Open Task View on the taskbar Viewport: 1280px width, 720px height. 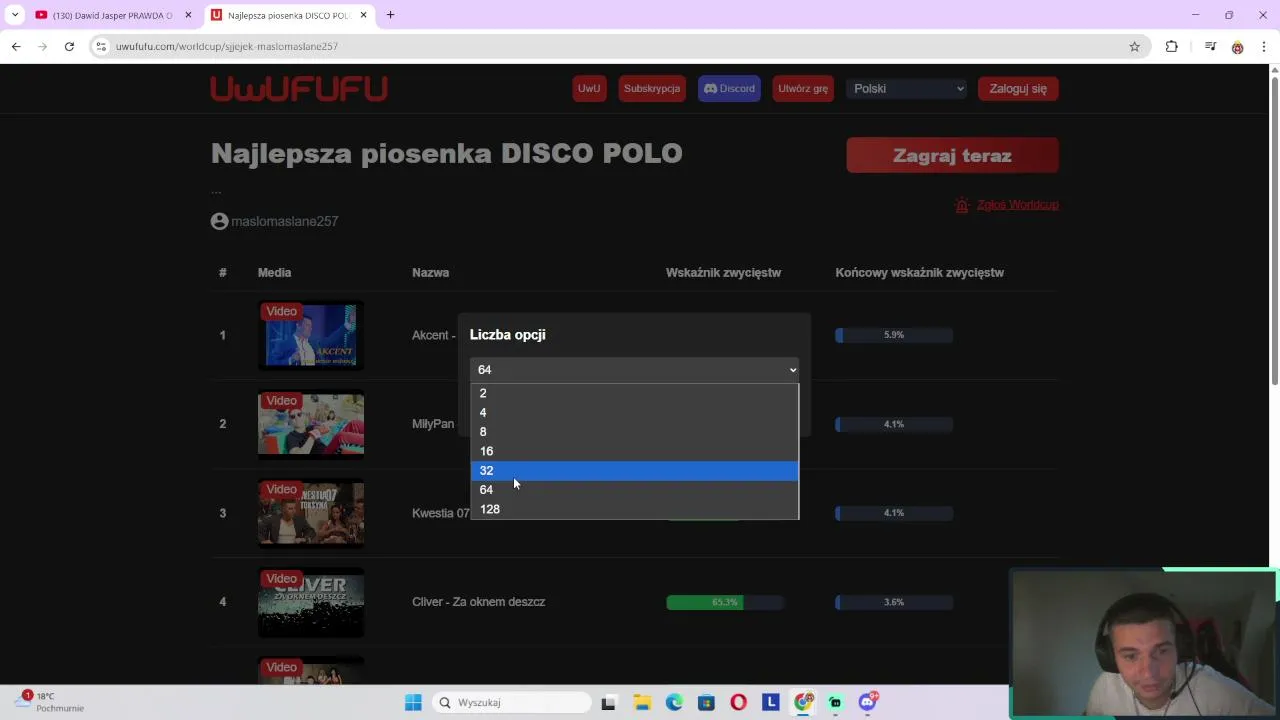pos(608,703)
